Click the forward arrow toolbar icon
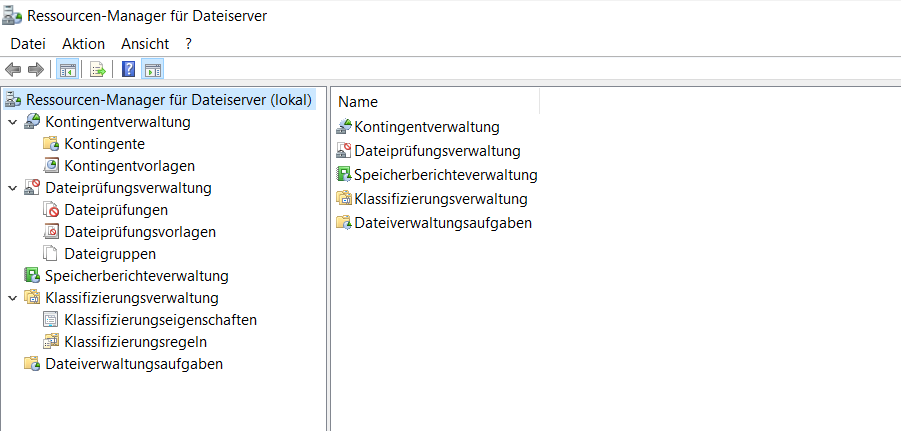Image resolution: width=901 pixels, height=431 pixels. (x=36, y=69)
